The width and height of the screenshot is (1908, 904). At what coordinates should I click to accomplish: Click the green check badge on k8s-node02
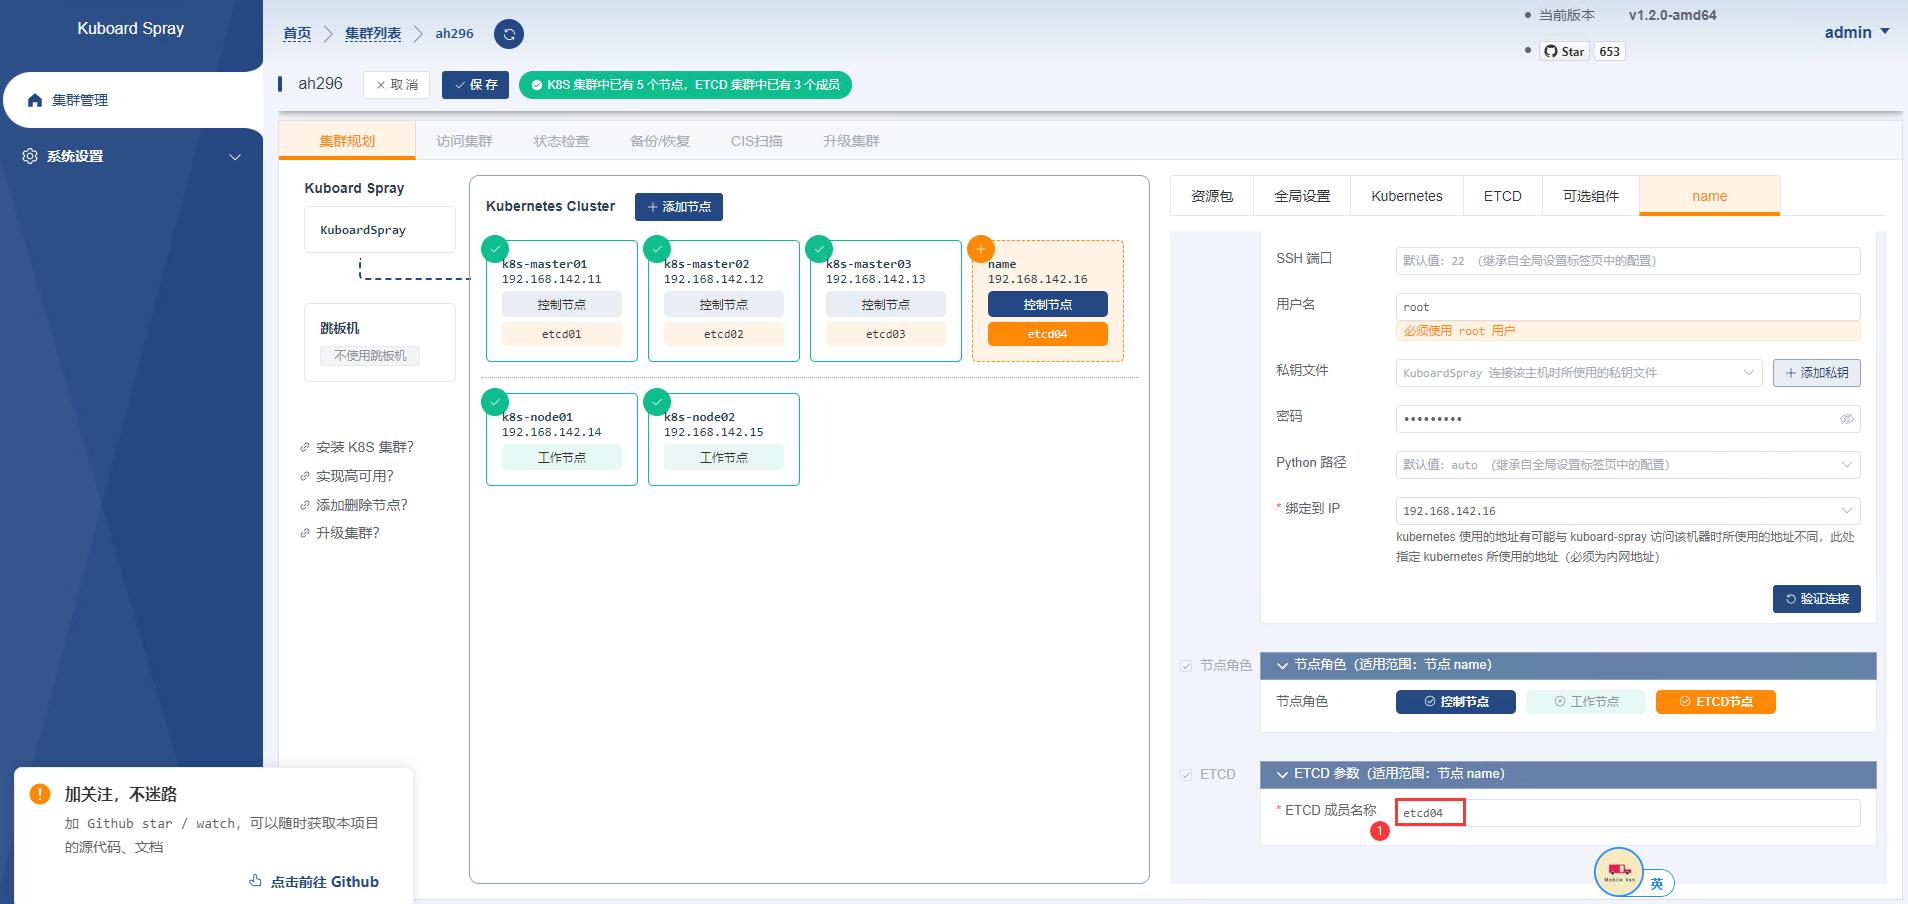(x=657, y=401)
